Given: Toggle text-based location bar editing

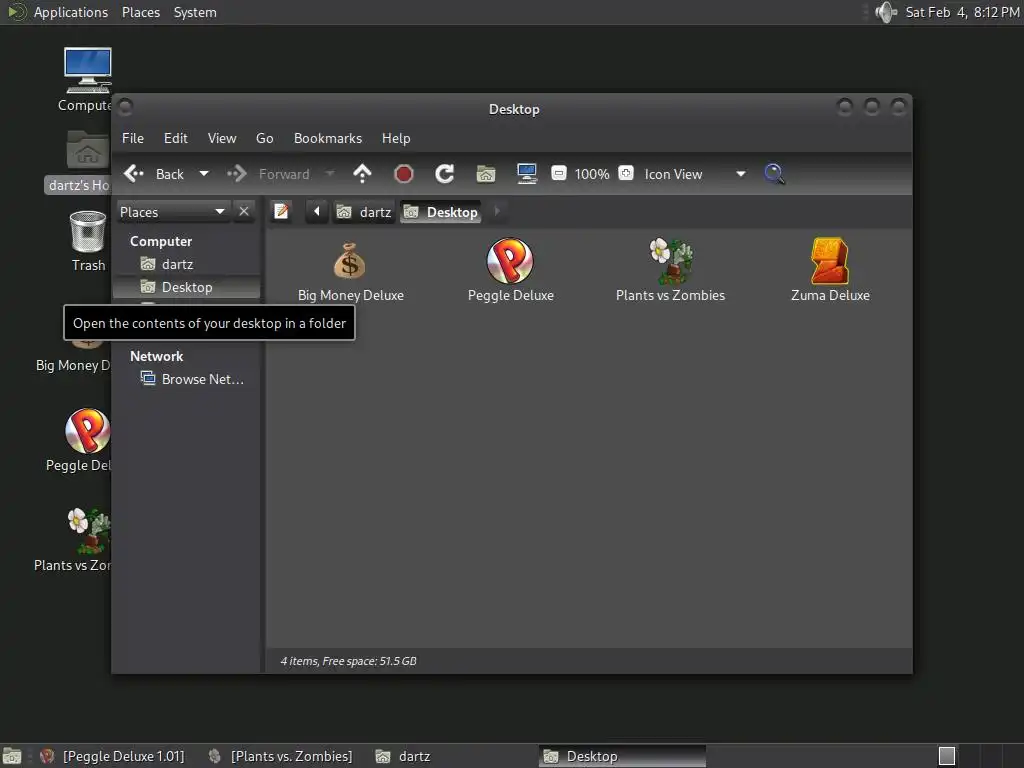Looking at the screenshot, I should pos(281,212).
